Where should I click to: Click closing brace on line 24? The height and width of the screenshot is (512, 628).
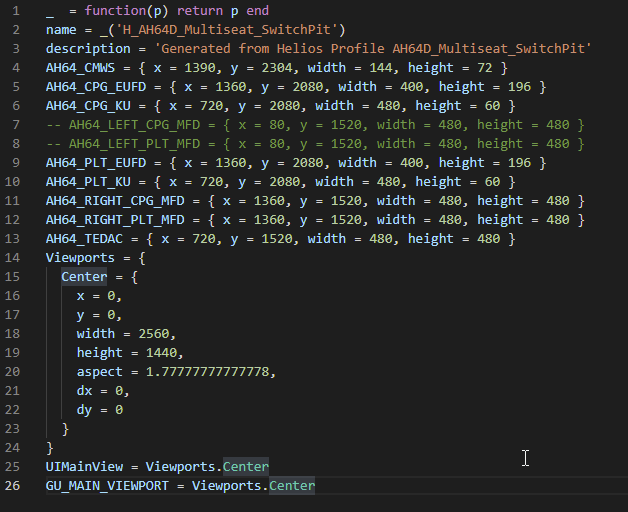coord(50,448)
